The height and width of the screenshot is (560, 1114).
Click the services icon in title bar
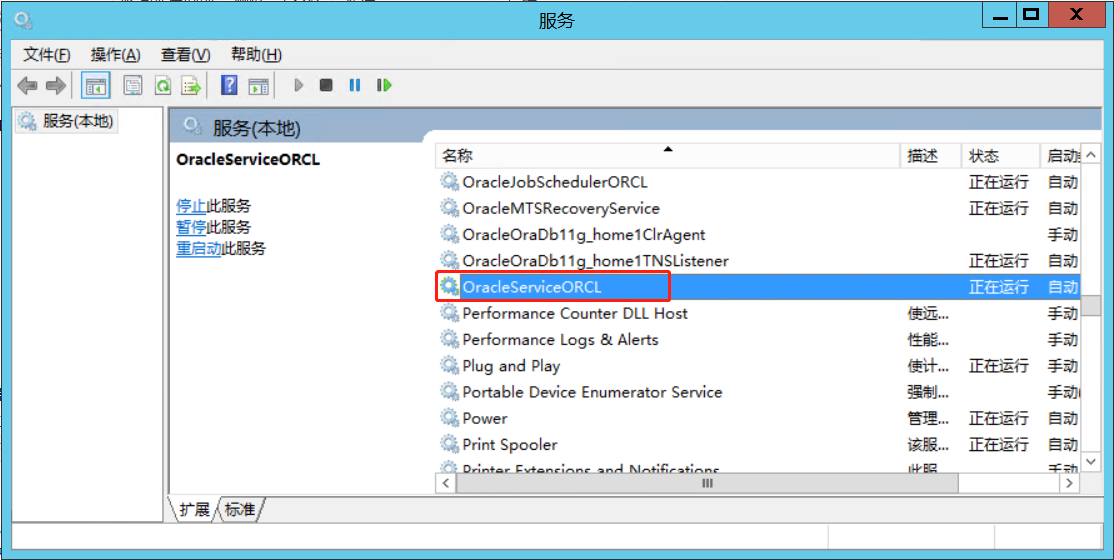click(x=22, y=21)
